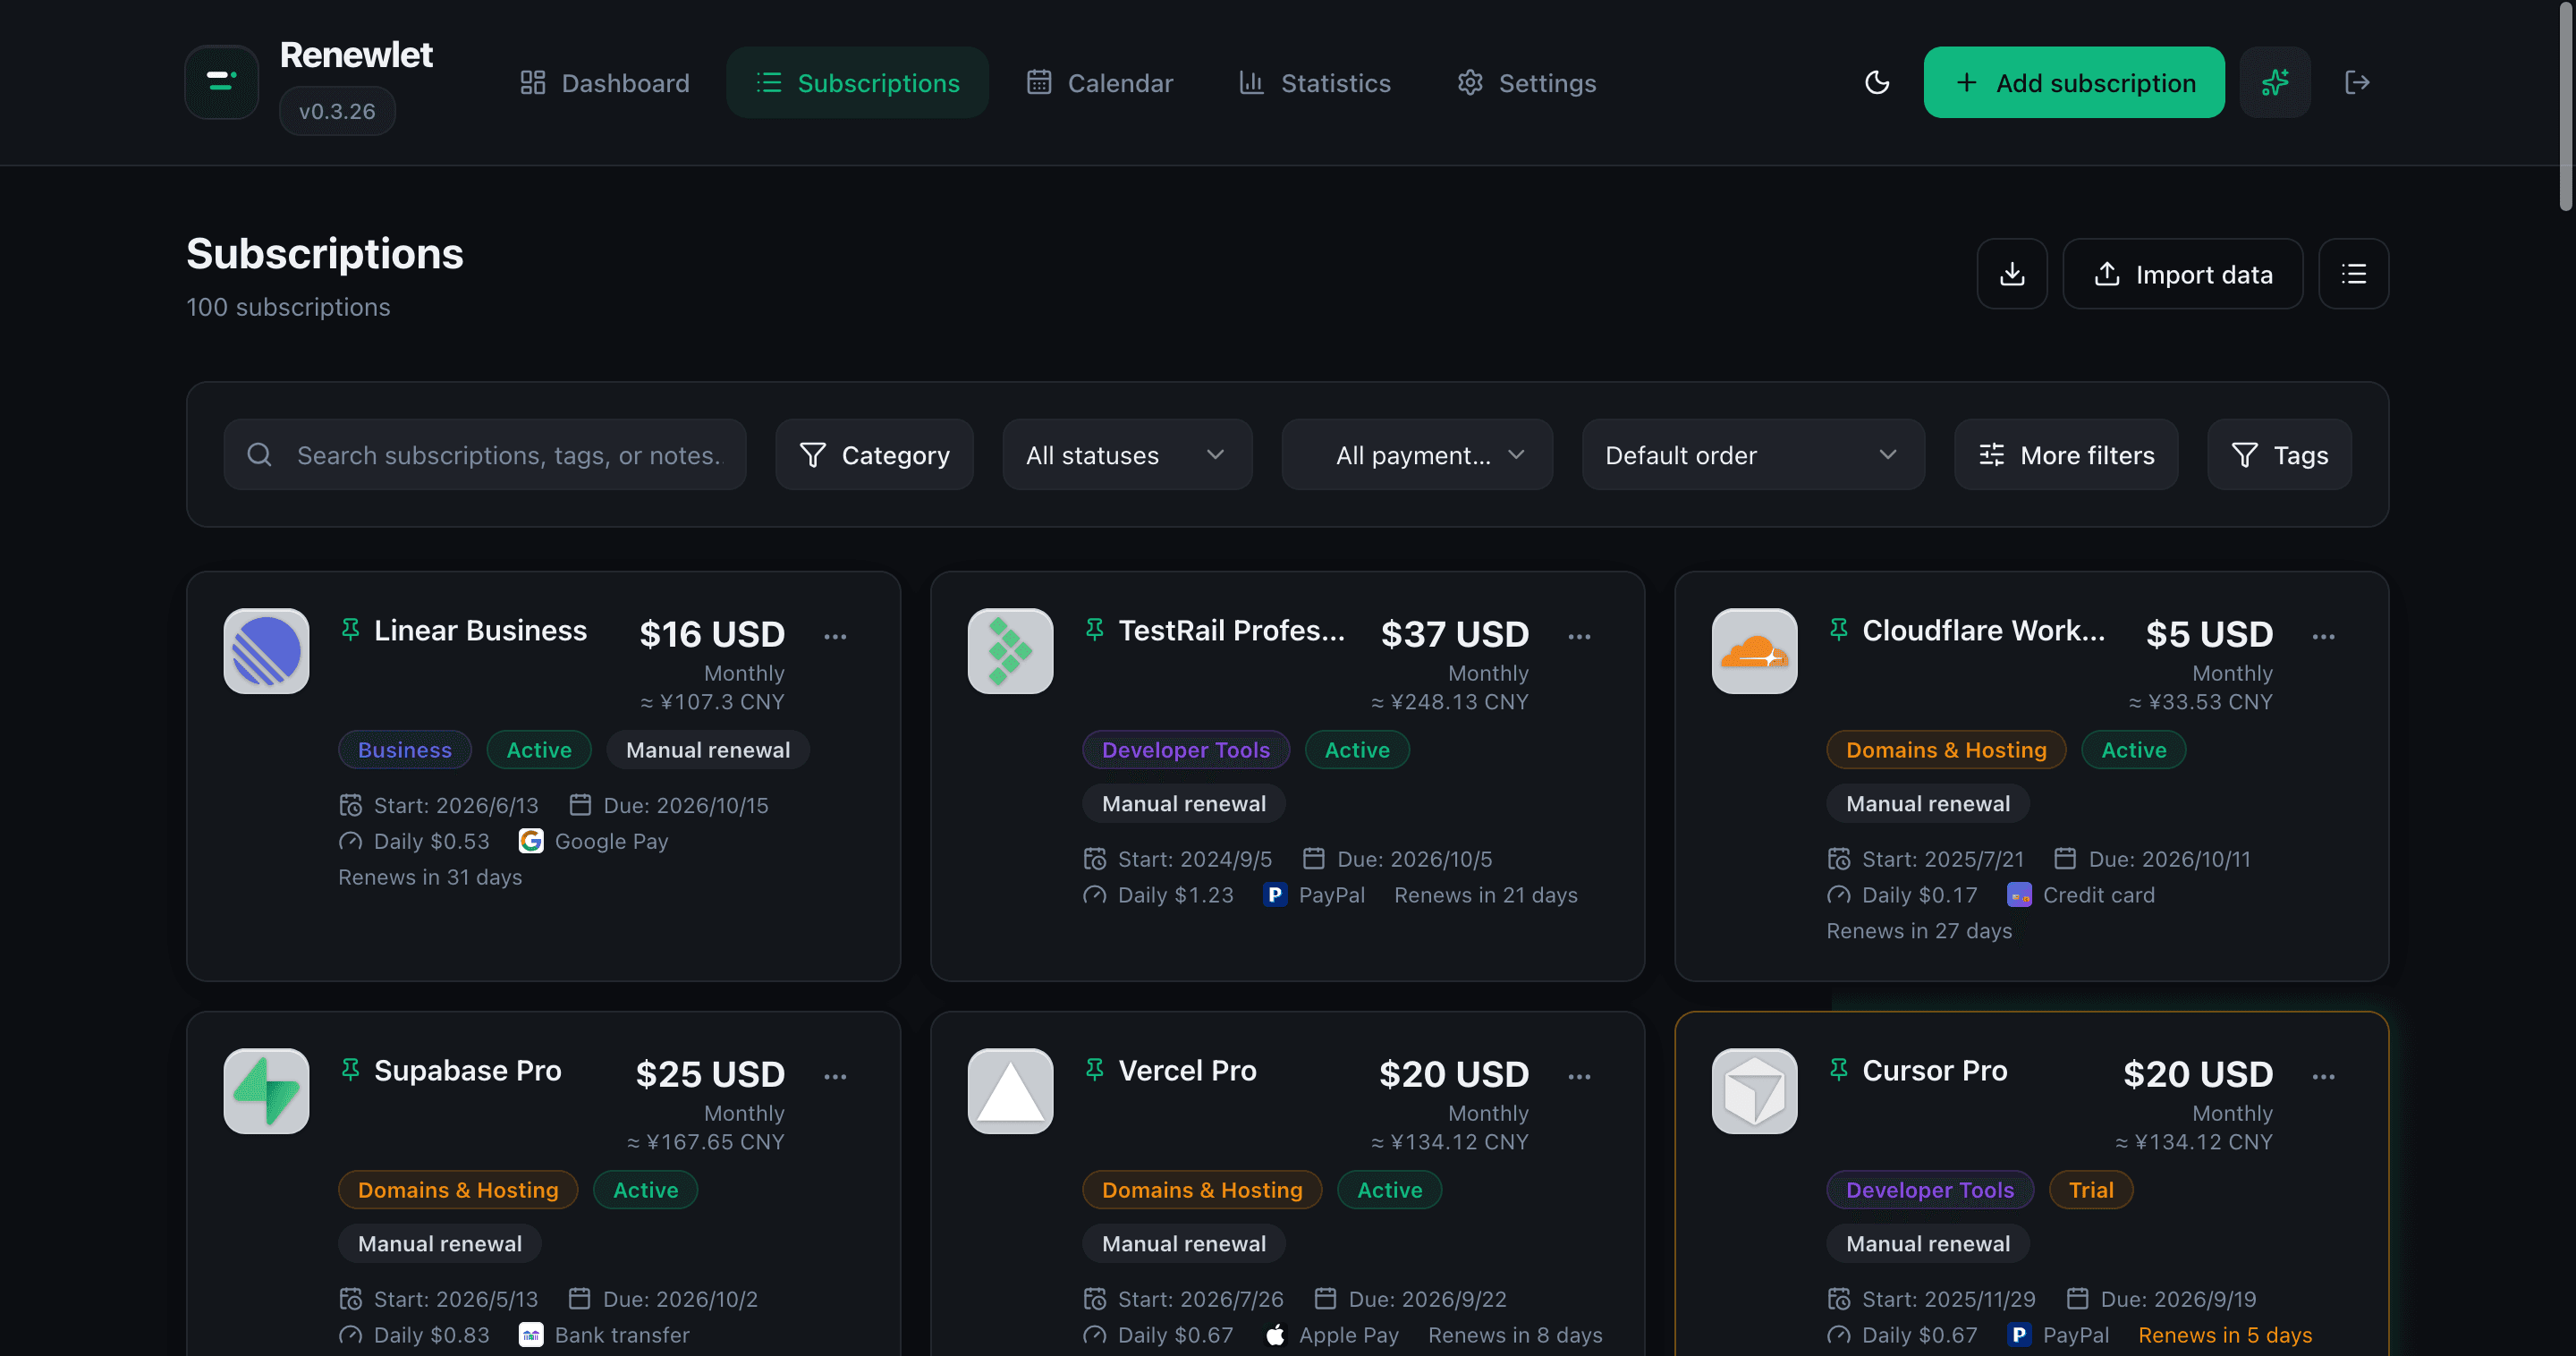Click "Renews in 8 days" on Vercel Pro
The height and width of the screenshot is (1356, 2576).
coord(1515,1335)
